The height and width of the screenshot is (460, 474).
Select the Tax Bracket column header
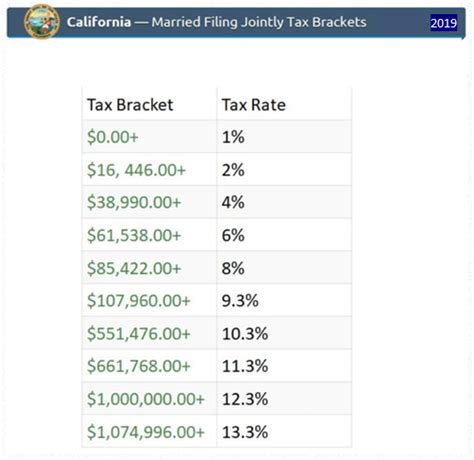pos(130,105)
